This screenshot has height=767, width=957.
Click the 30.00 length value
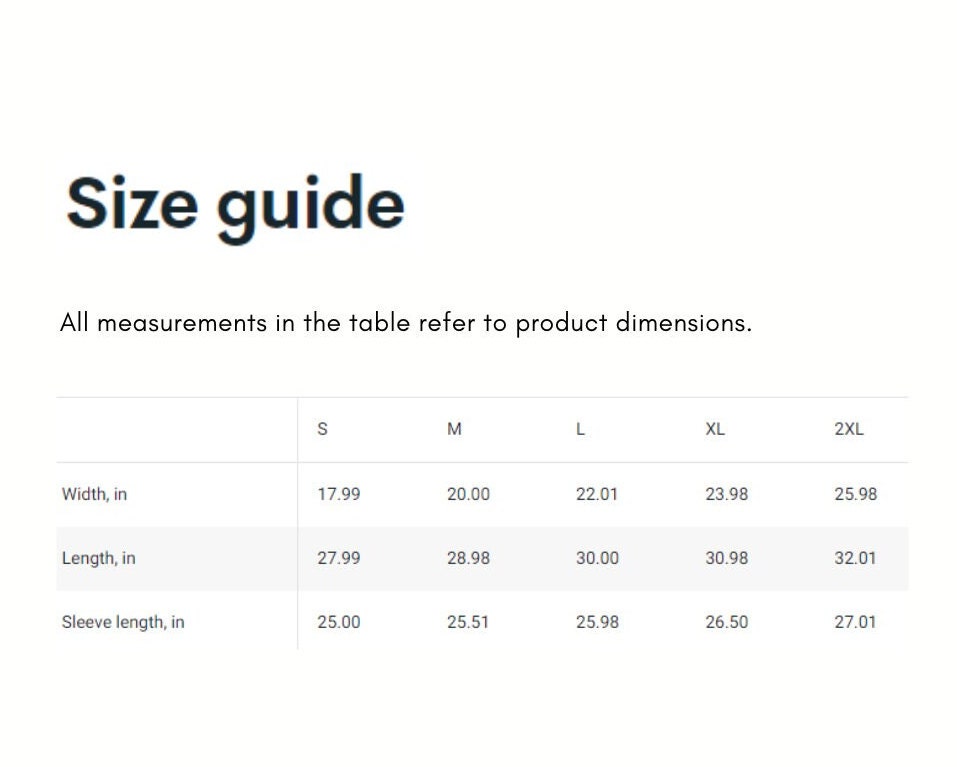click(x=598, y=558)
